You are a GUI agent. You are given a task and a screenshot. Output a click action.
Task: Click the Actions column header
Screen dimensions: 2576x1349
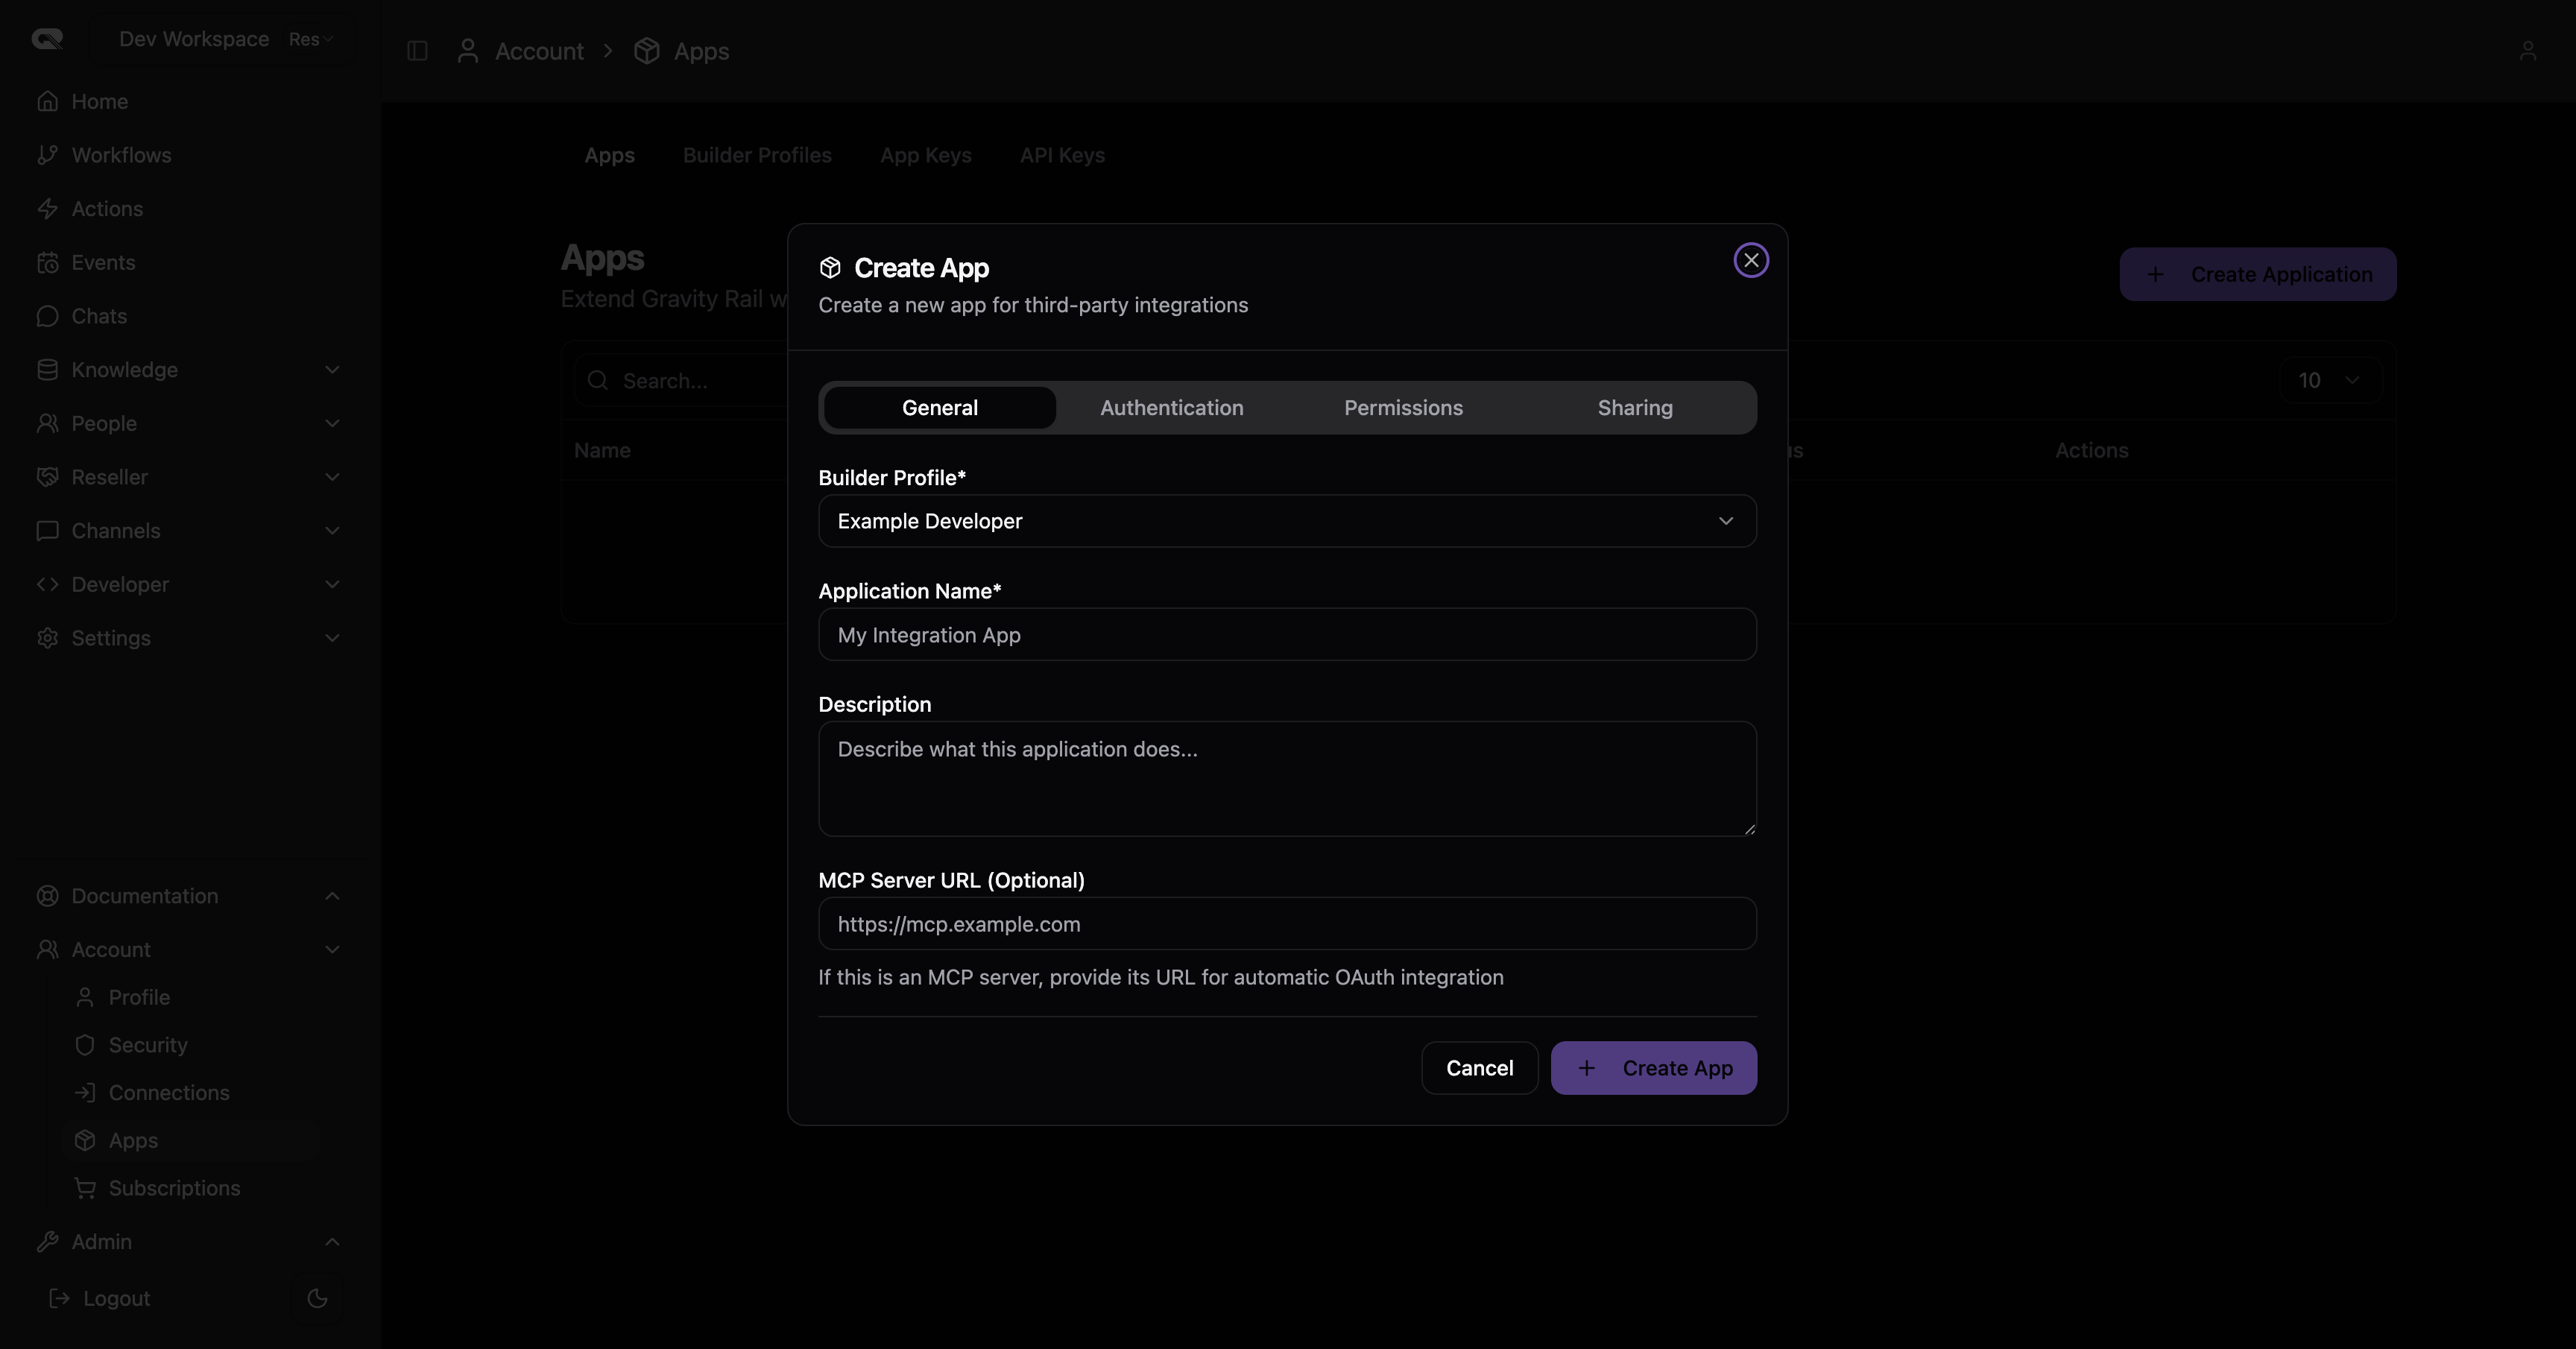pos(2091,451)
